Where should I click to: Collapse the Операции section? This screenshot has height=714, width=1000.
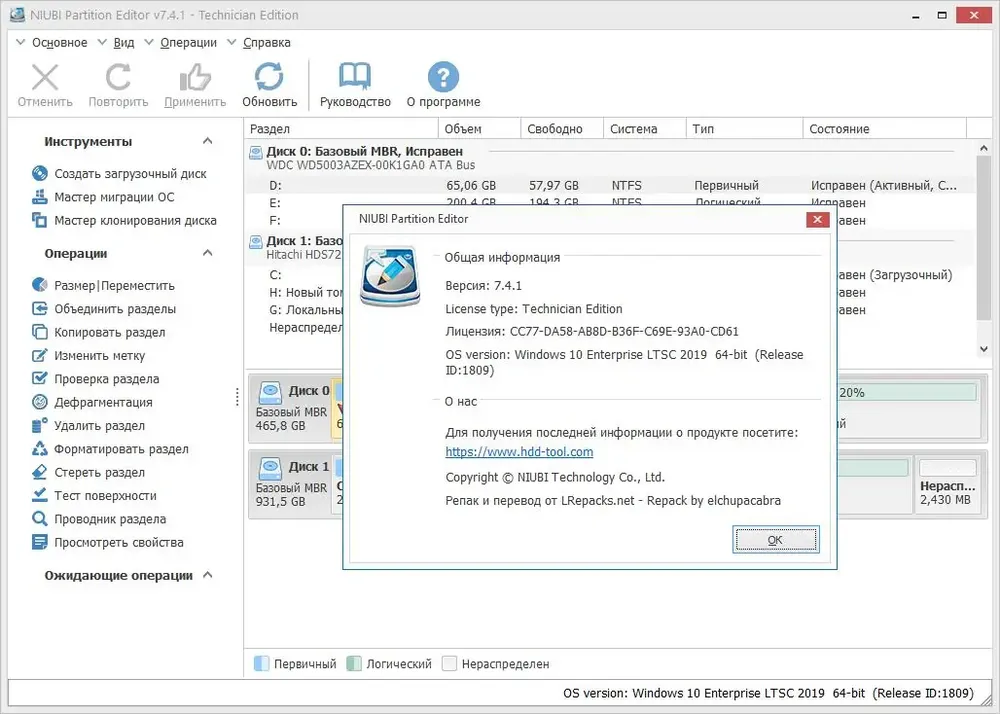(x=207, y=253)
